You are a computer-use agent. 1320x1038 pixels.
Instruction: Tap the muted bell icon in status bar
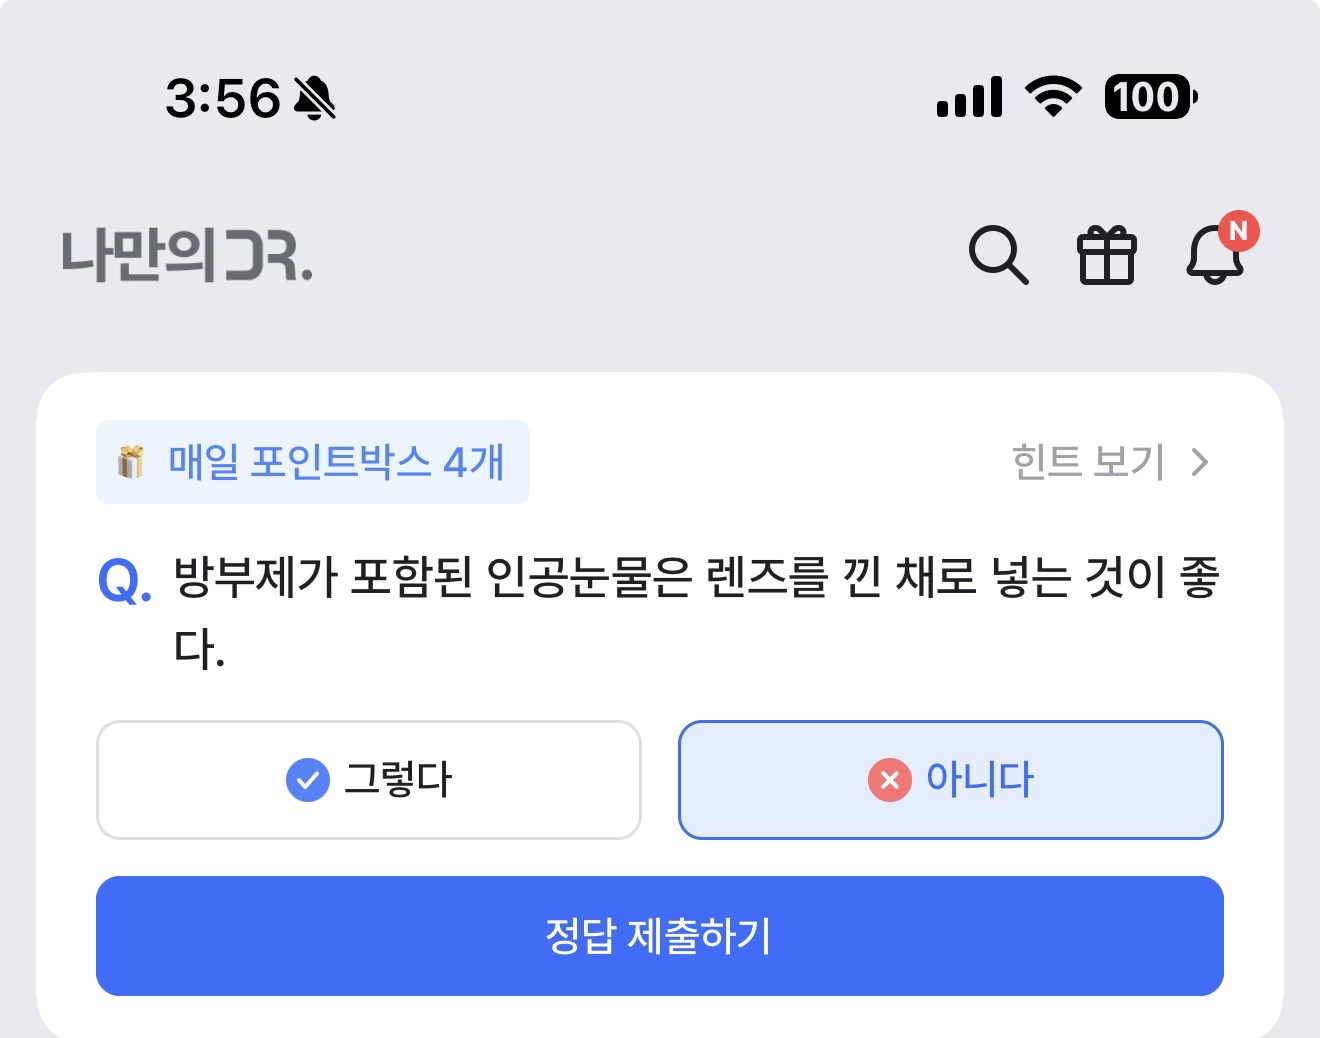click(x=314, y=98)
